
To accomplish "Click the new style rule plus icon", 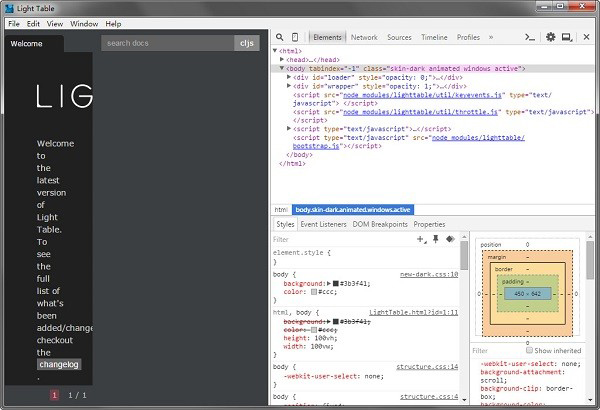I will [421, 239].
